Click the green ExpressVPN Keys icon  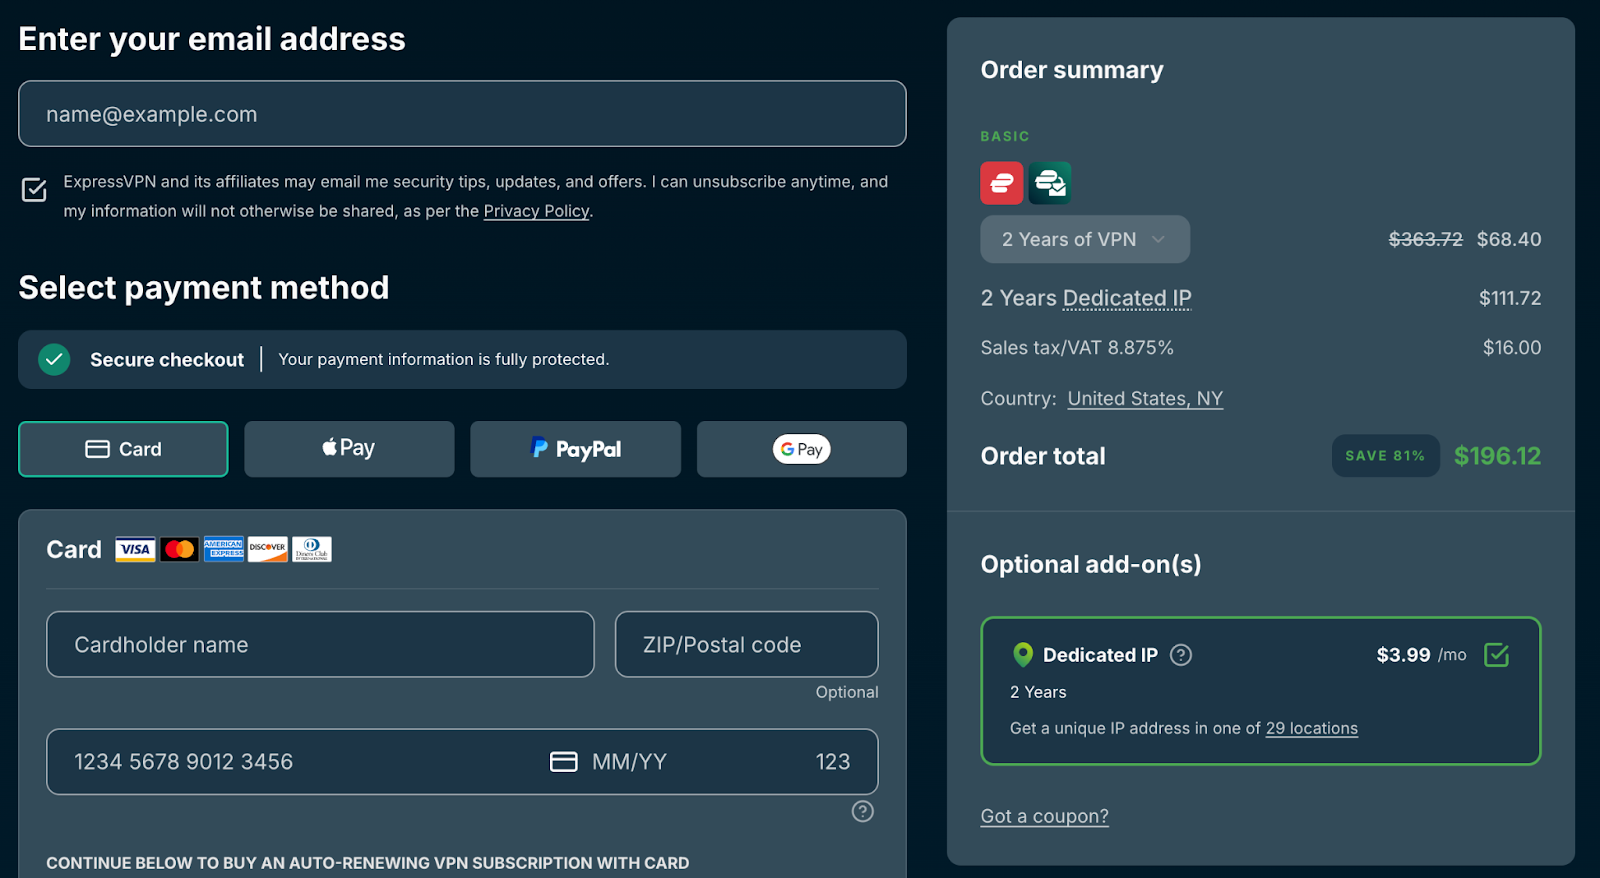[x=1050, y=183]
